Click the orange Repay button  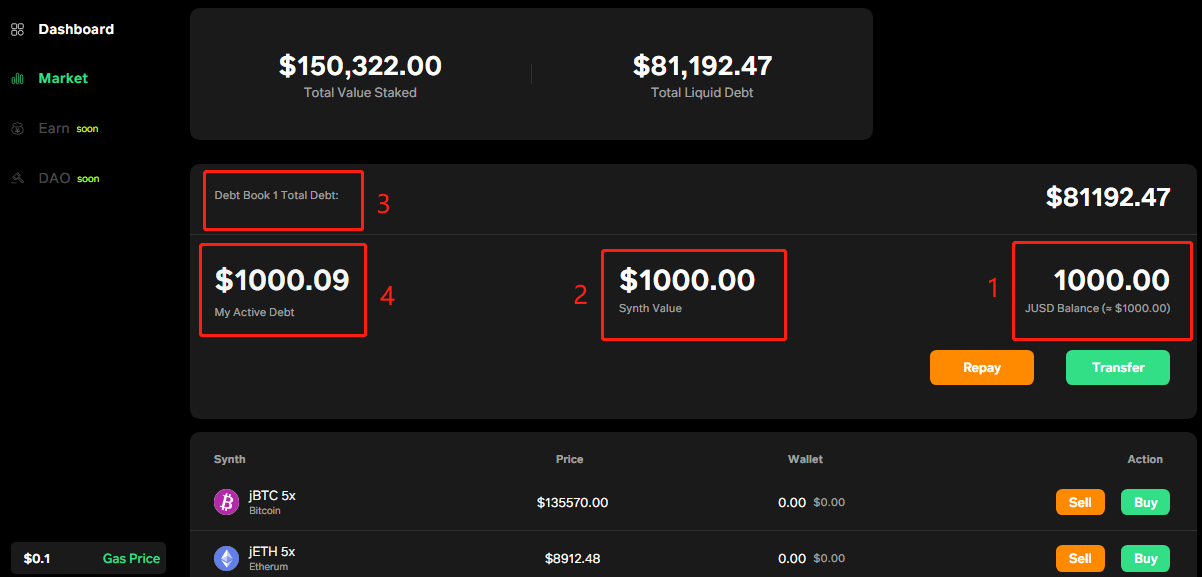[x=981, y=367]
